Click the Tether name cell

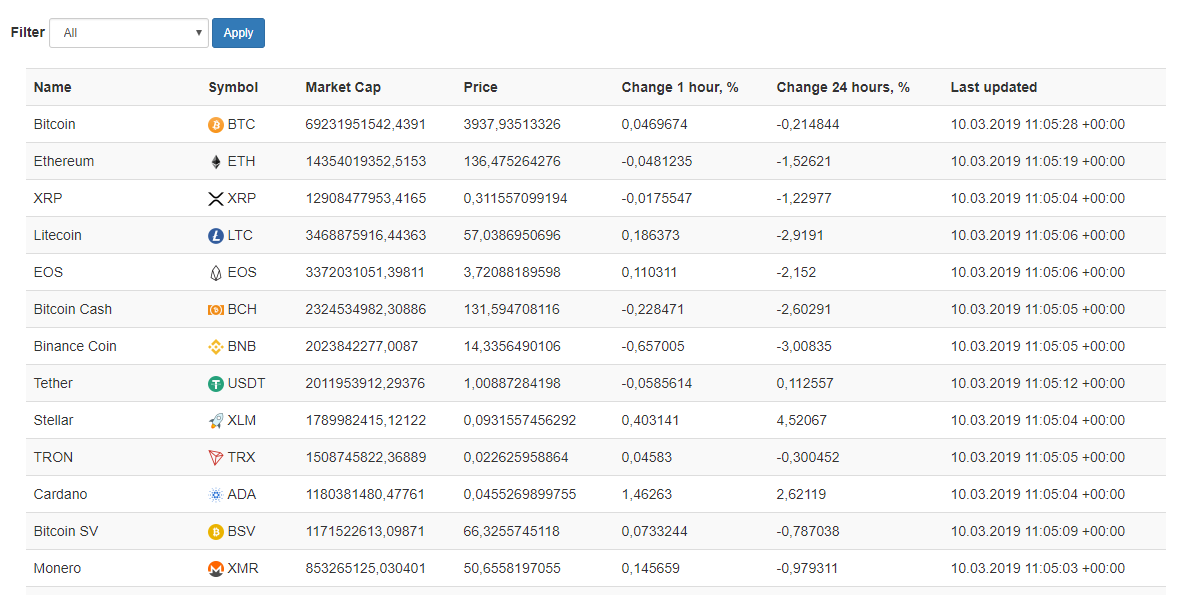[53, 383]
